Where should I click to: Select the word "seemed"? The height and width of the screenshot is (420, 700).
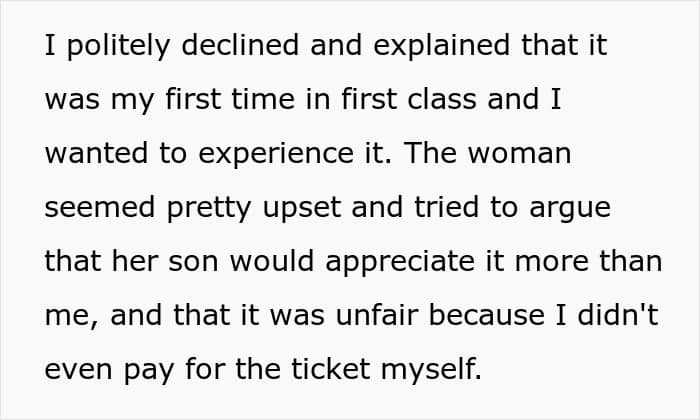pos(100,207)
